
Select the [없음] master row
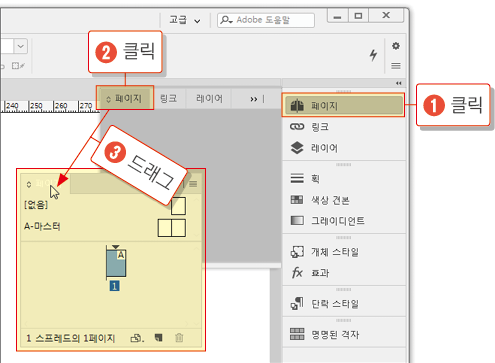[x=104, y=205]
